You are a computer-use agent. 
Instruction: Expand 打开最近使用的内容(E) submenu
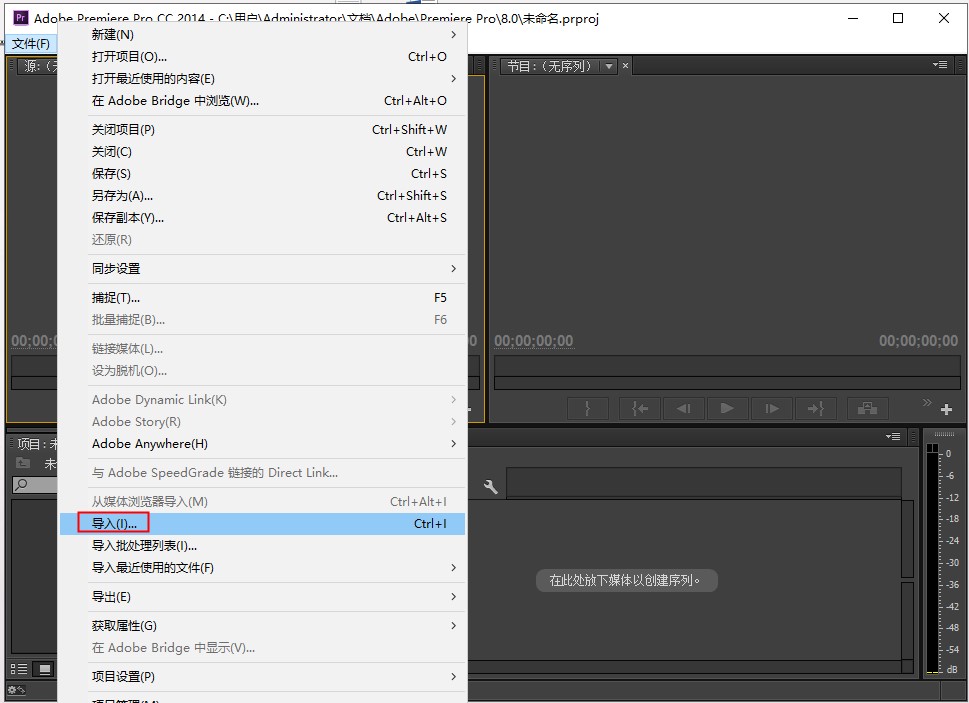click(x=263, y=79)
